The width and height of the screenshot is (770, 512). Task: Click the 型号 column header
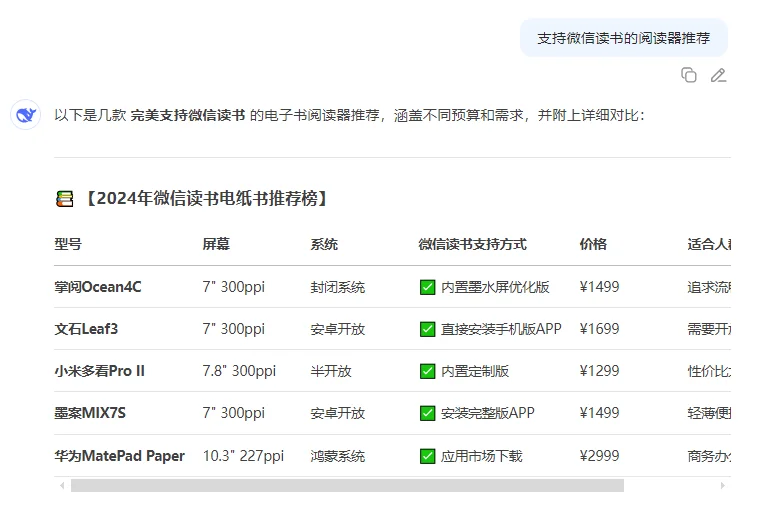pos(68,244)
